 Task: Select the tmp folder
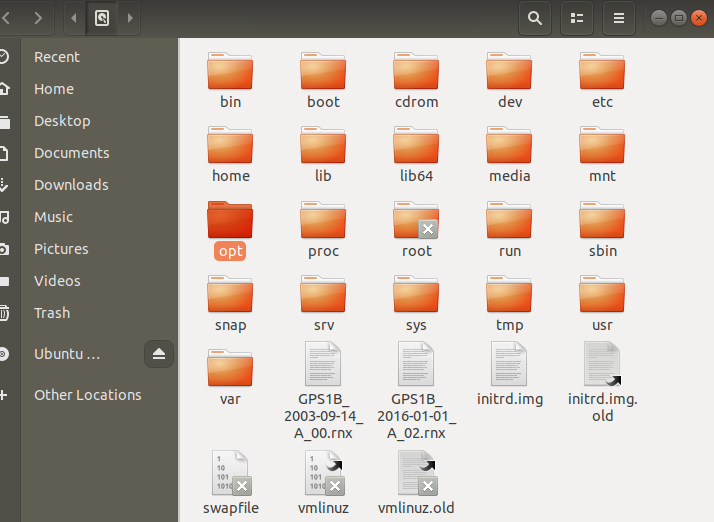pos(510,304)
